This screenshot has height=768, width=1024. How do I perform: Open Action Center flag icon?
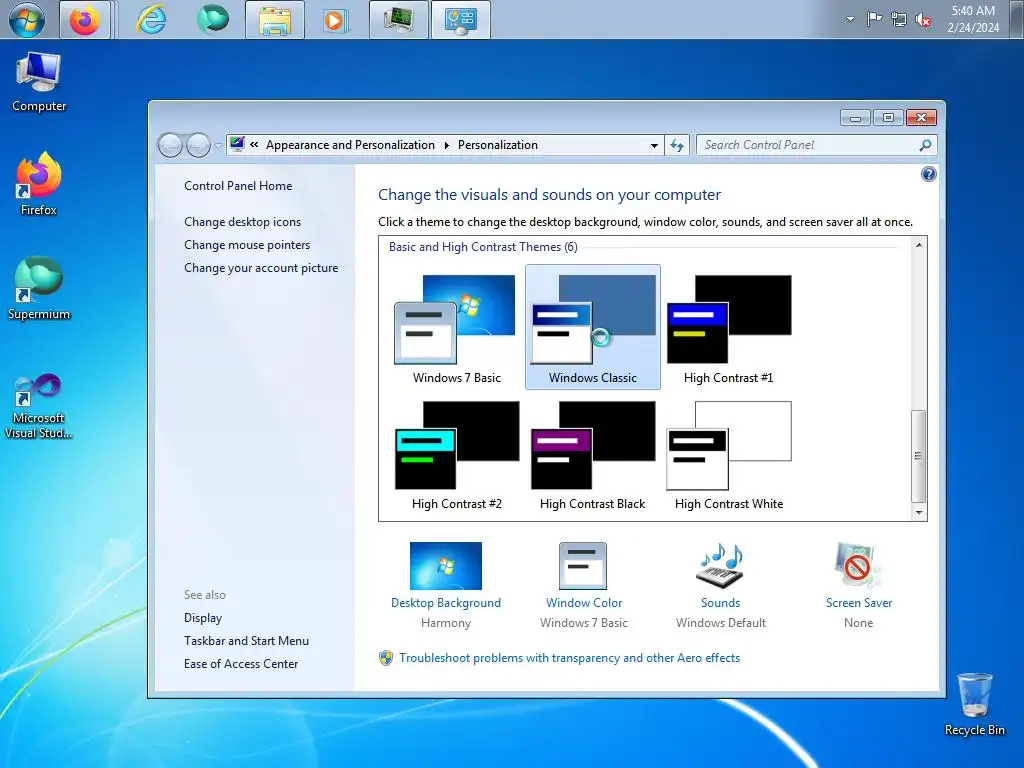pos(874,19)
